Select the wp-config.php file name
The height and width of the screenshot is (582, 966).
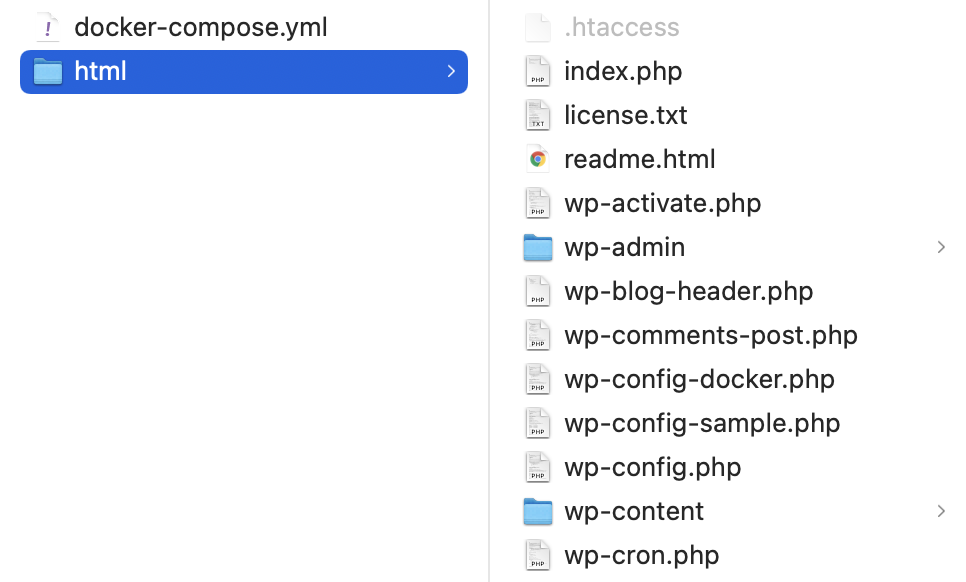click(x=652, y=467)
